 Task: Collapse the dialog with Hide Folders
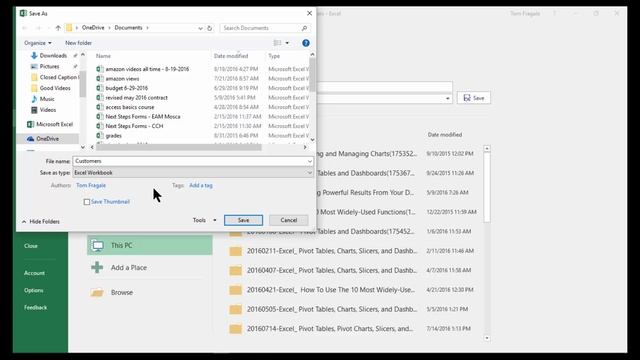coord(40,221)
